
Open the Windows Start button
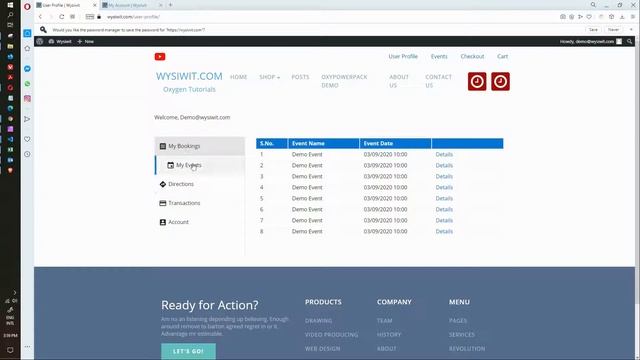10,5
